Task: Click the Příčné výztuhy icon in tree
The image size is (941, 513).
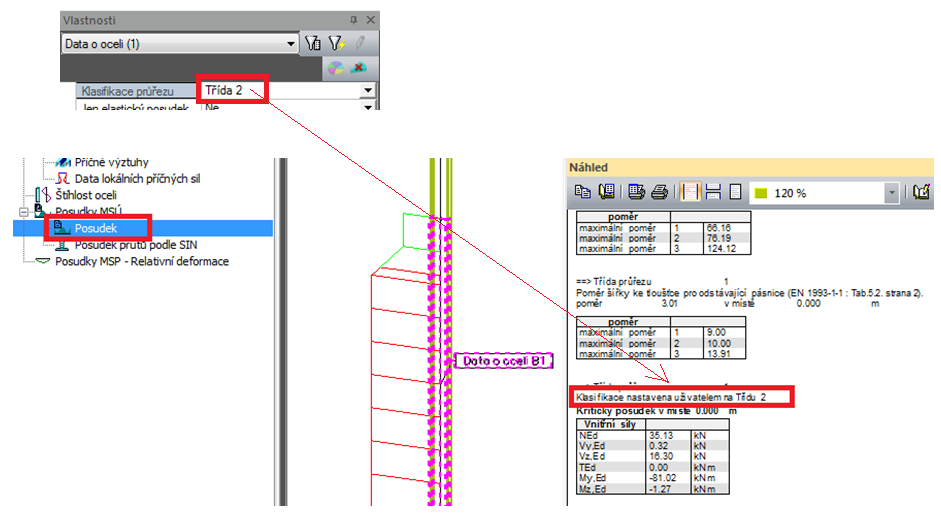Action: point(63,163)
